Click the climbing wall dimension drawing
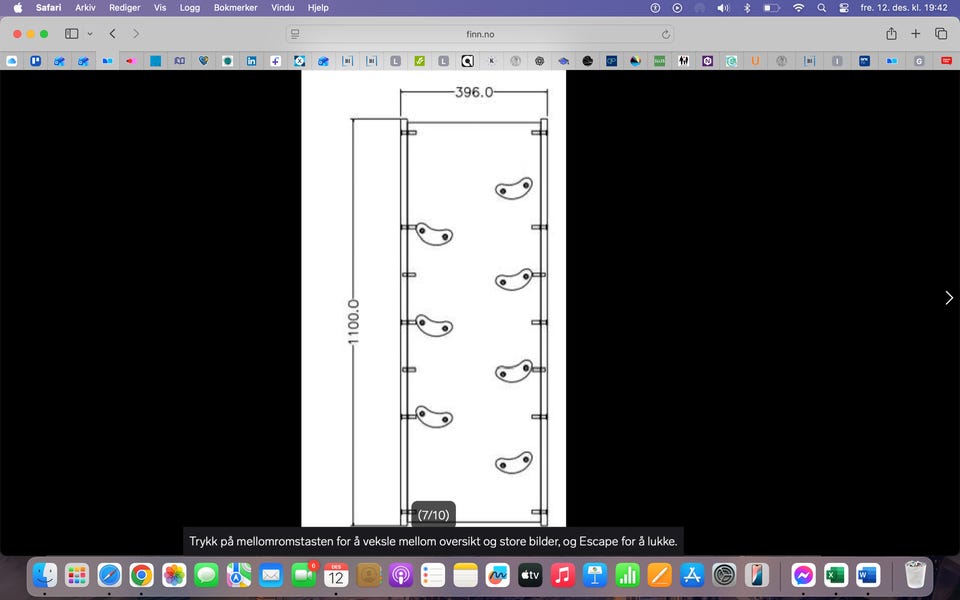Image resolution: width=960 pixels, height=600 pixels. click(x=433, y=298)
